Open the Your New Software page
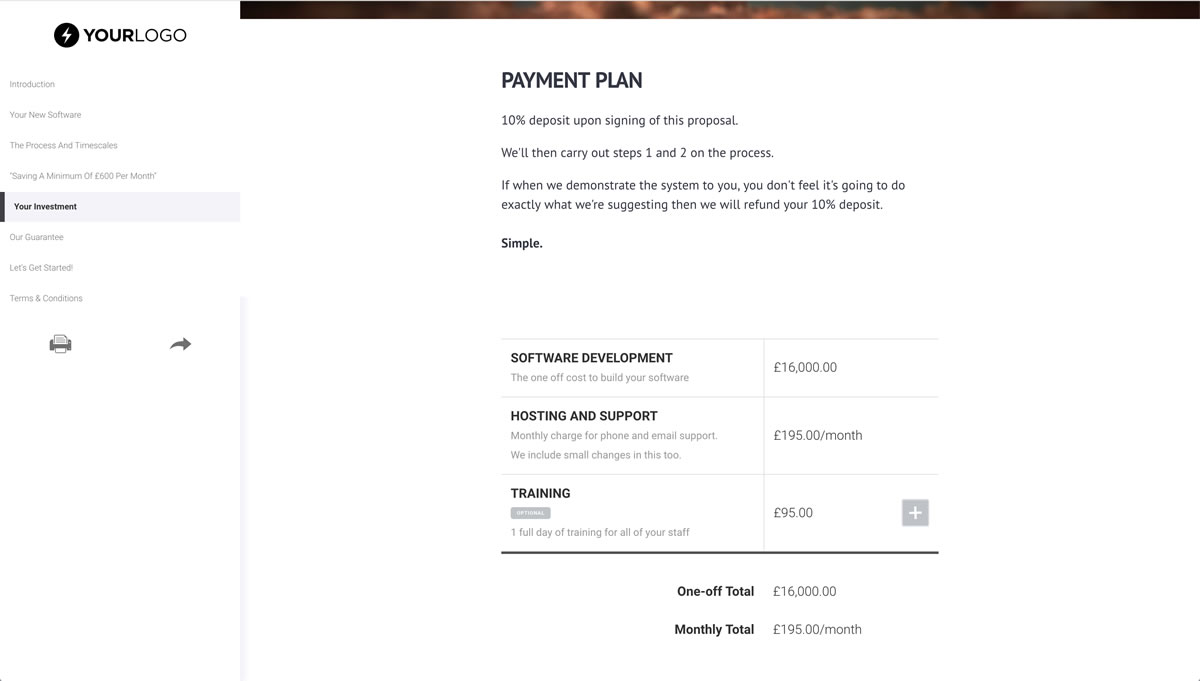Viewport: 1200px width, 681px height. pyautogui.click(x=45, y=114)
